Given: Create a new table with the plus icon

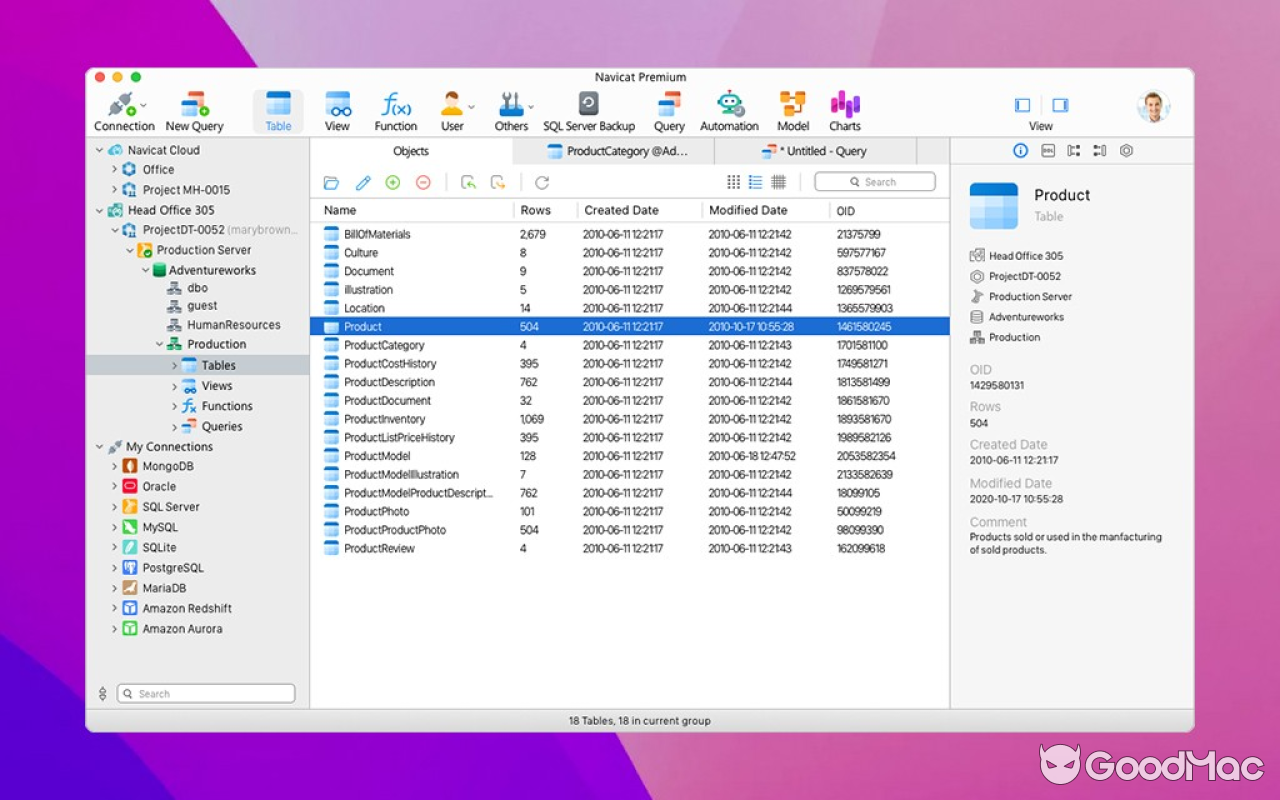Looking at the screenshot, I should click(392, 182).
